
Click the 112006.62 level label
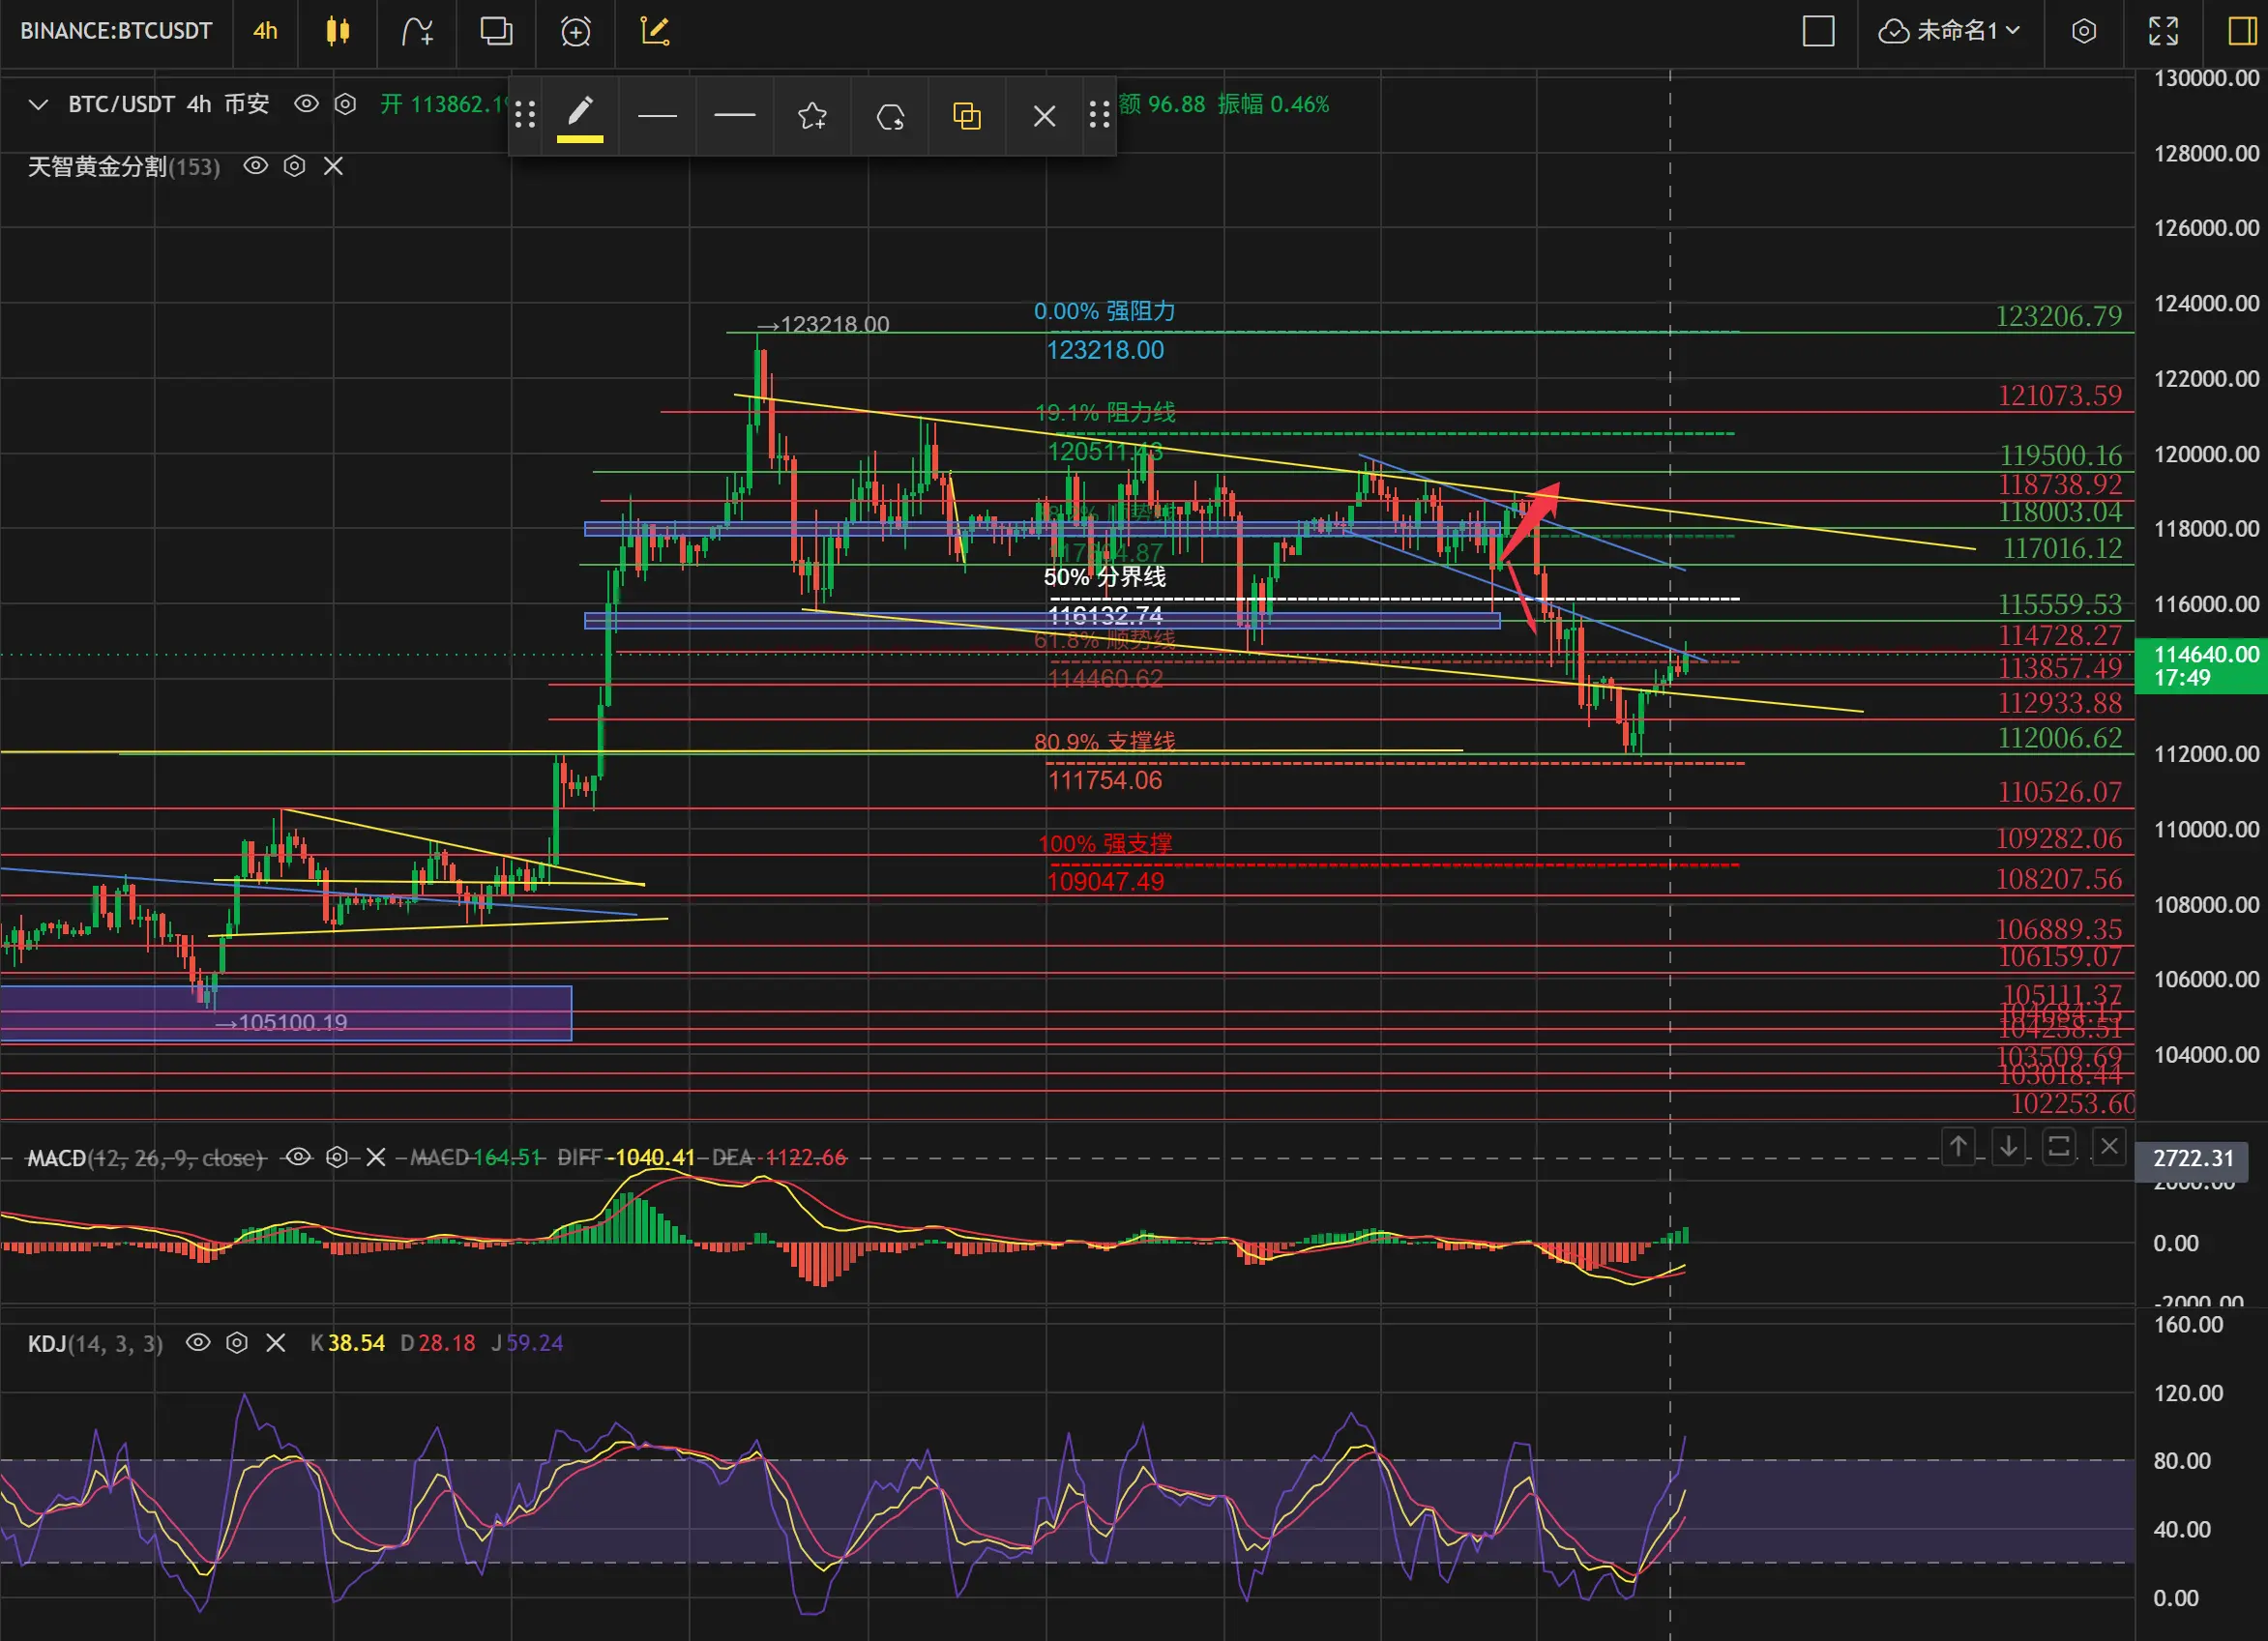click(2059, 738)
